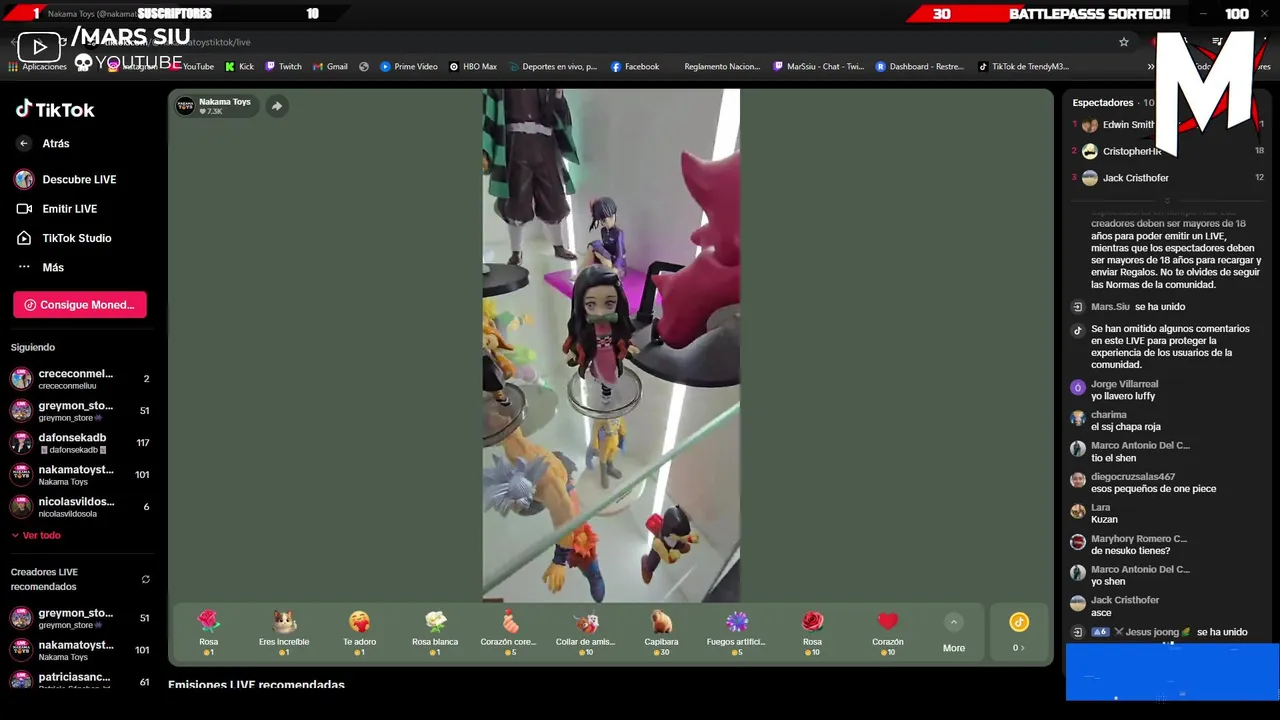Viewport: 1280px width, 720px height.
Task: Send the Rosa blanca gift
Action: coord(435,632)
